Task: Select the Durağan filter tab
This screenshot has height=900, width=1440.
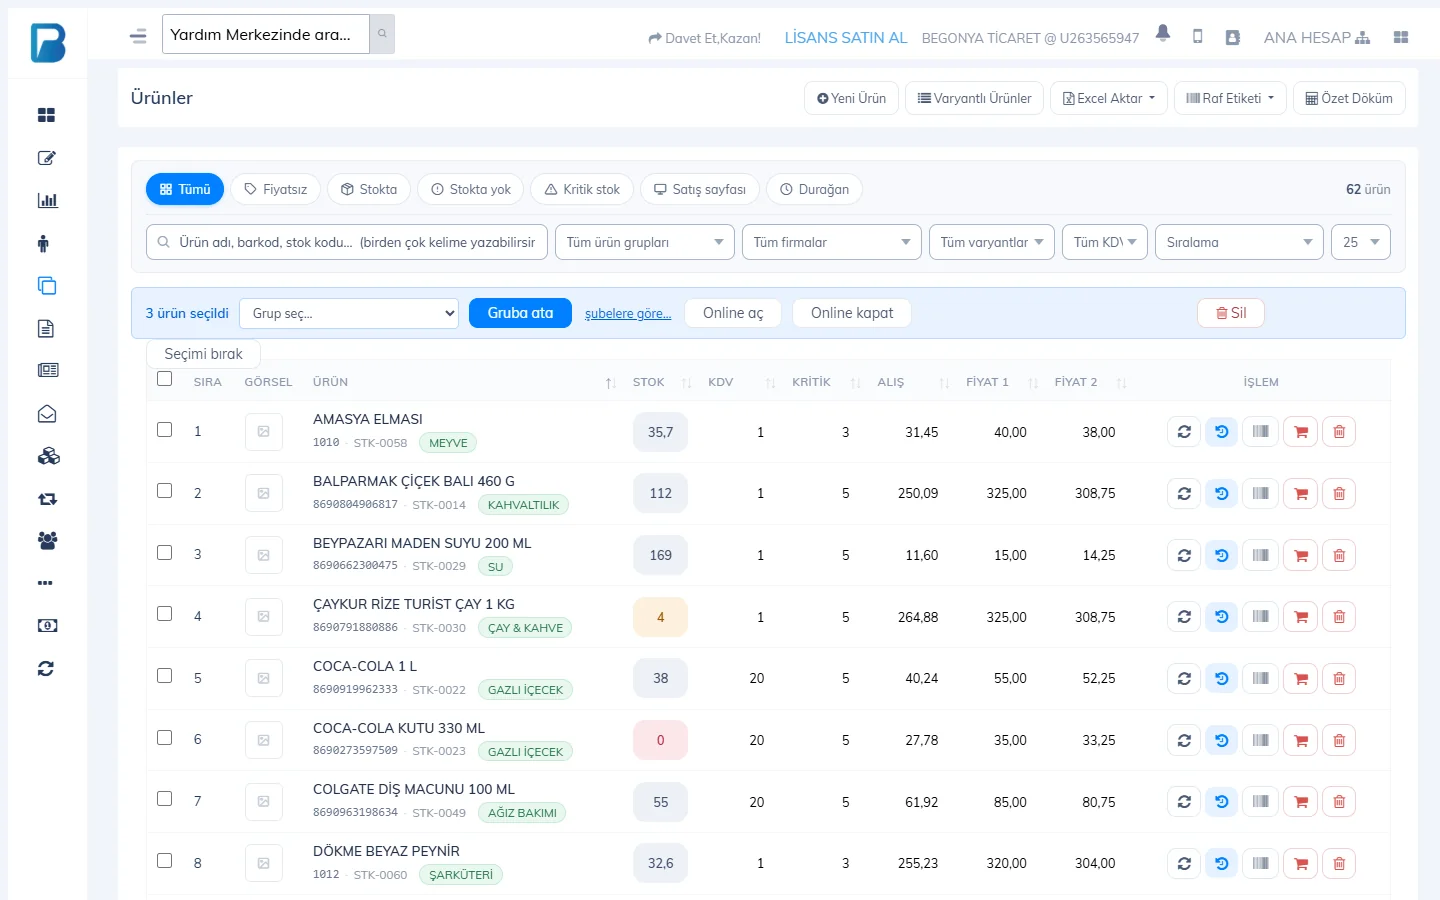Action: 814,189
